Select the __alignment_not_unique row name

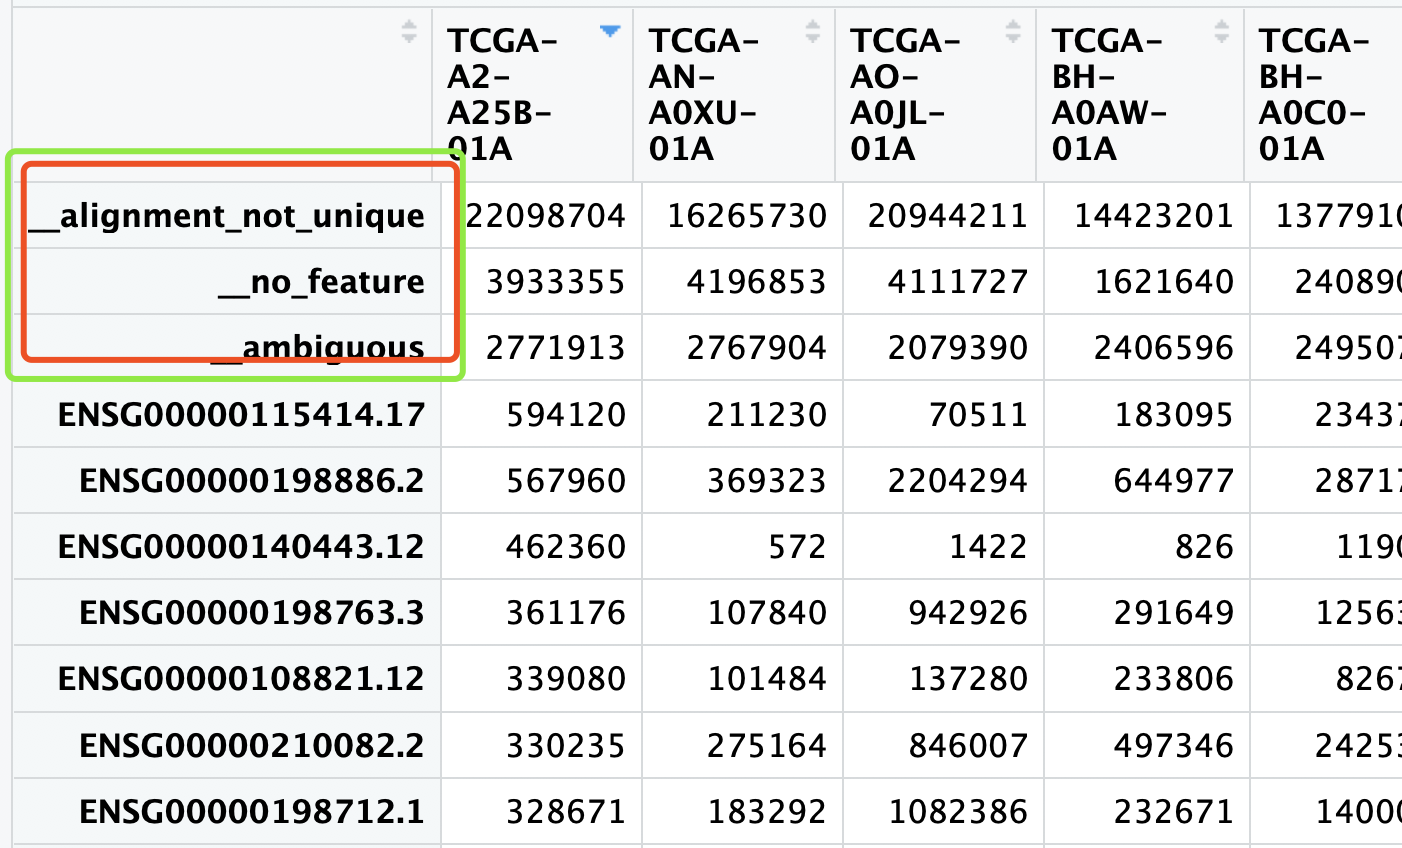tap(227, 215)
